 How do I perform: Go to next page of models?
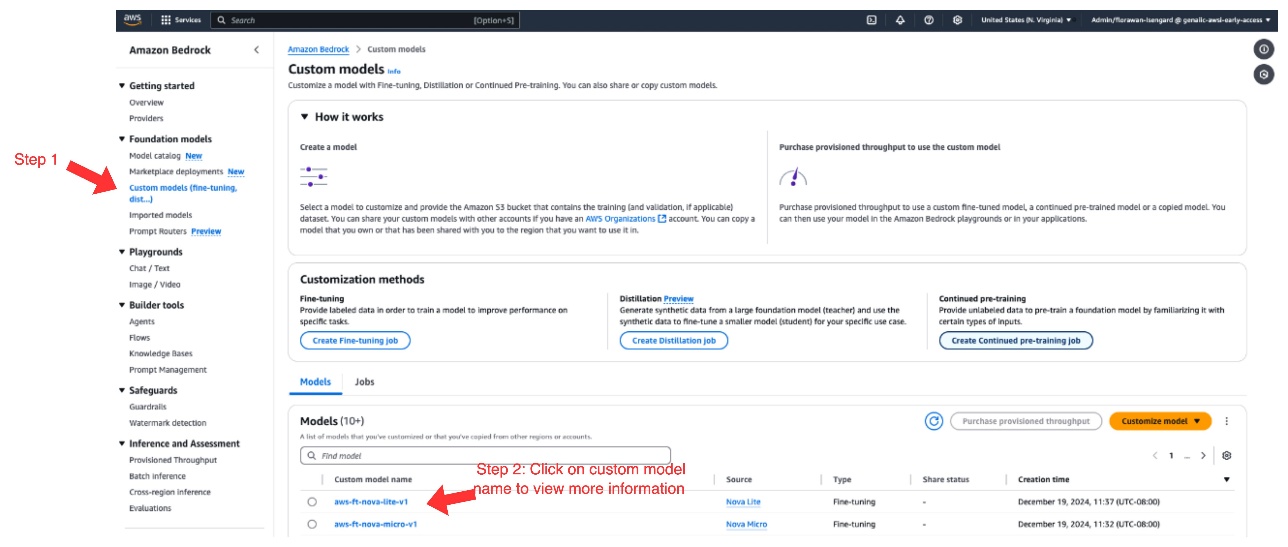click(1203, 455)
